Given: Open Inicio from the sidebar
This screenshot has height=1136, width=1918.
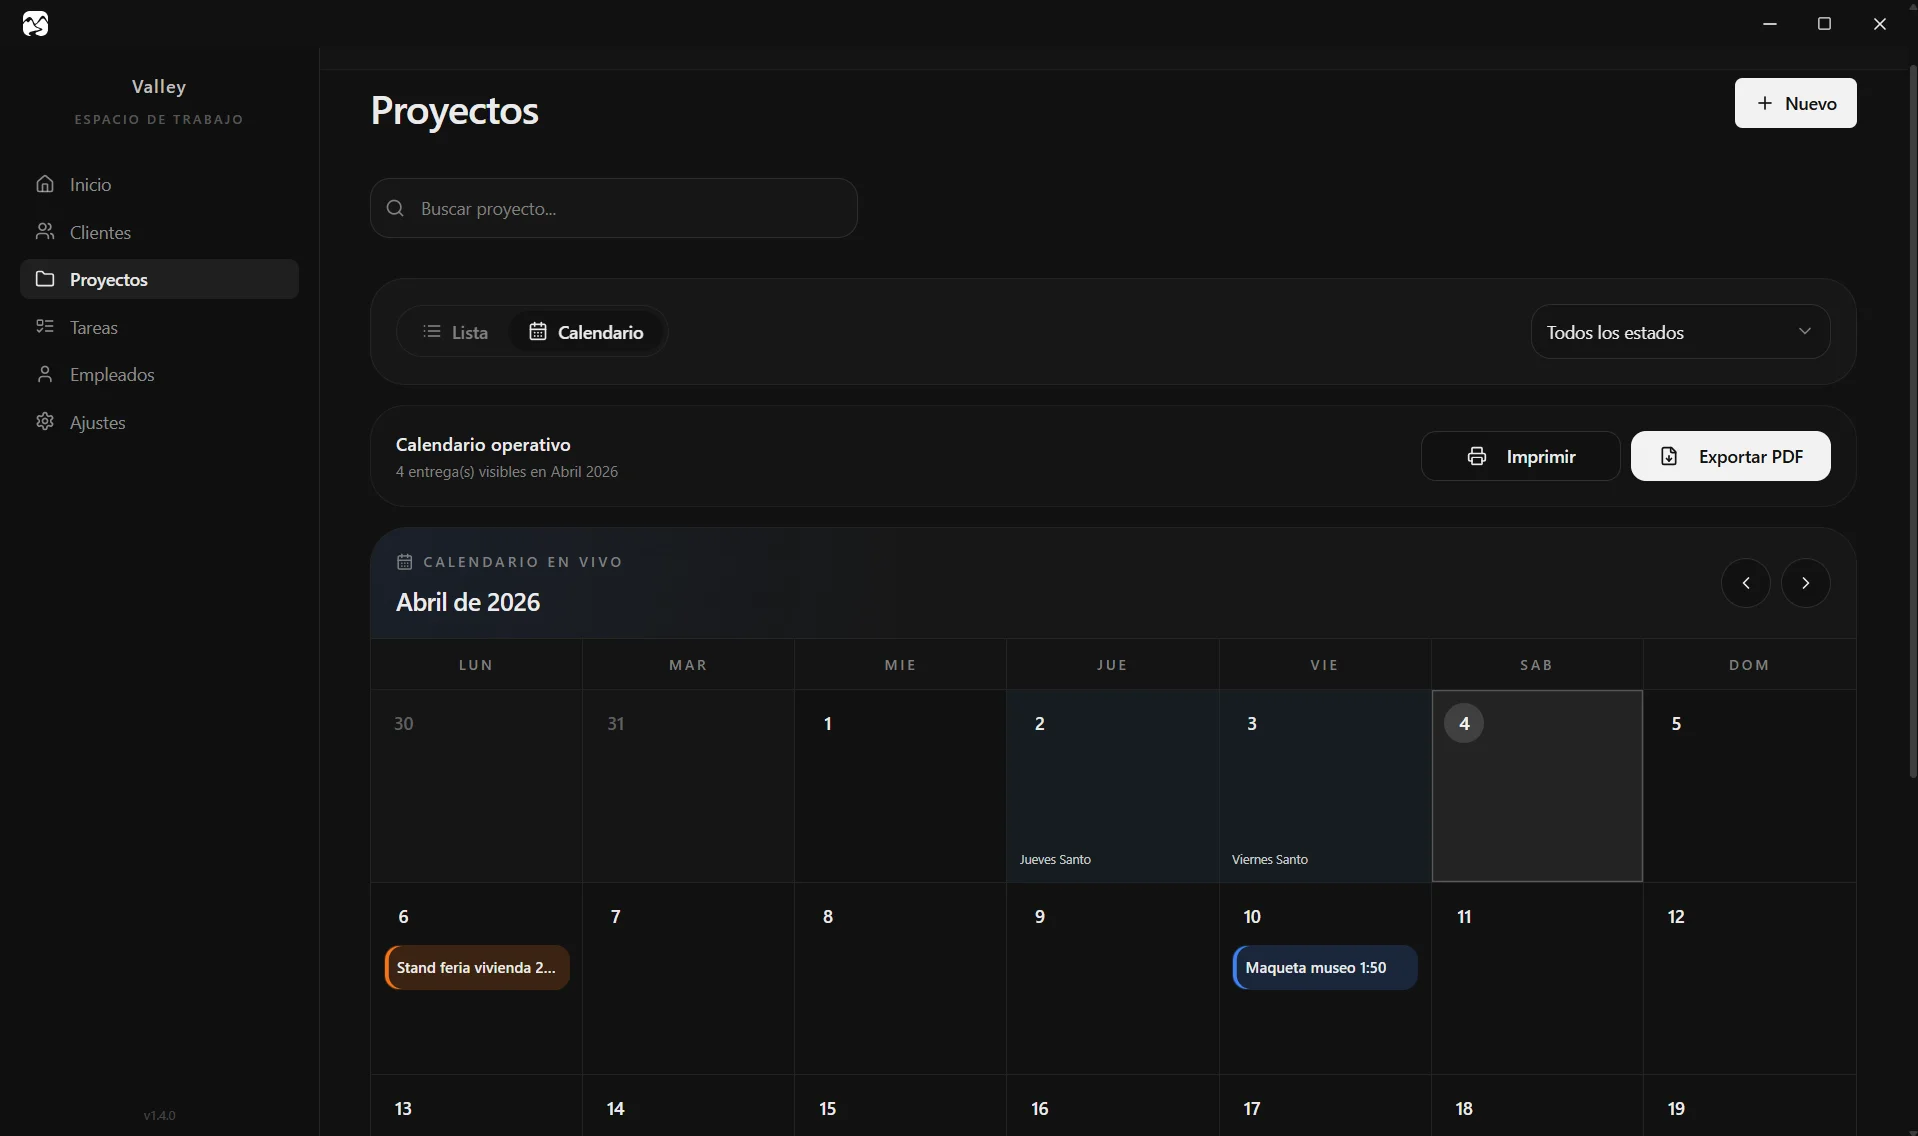Looking at the screenshot, I should [90, 185].
